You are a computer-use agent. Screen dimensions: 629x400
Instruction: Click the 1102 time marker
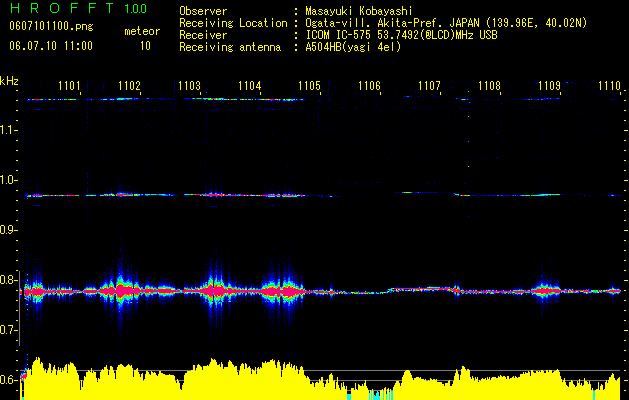coord(129,86)
